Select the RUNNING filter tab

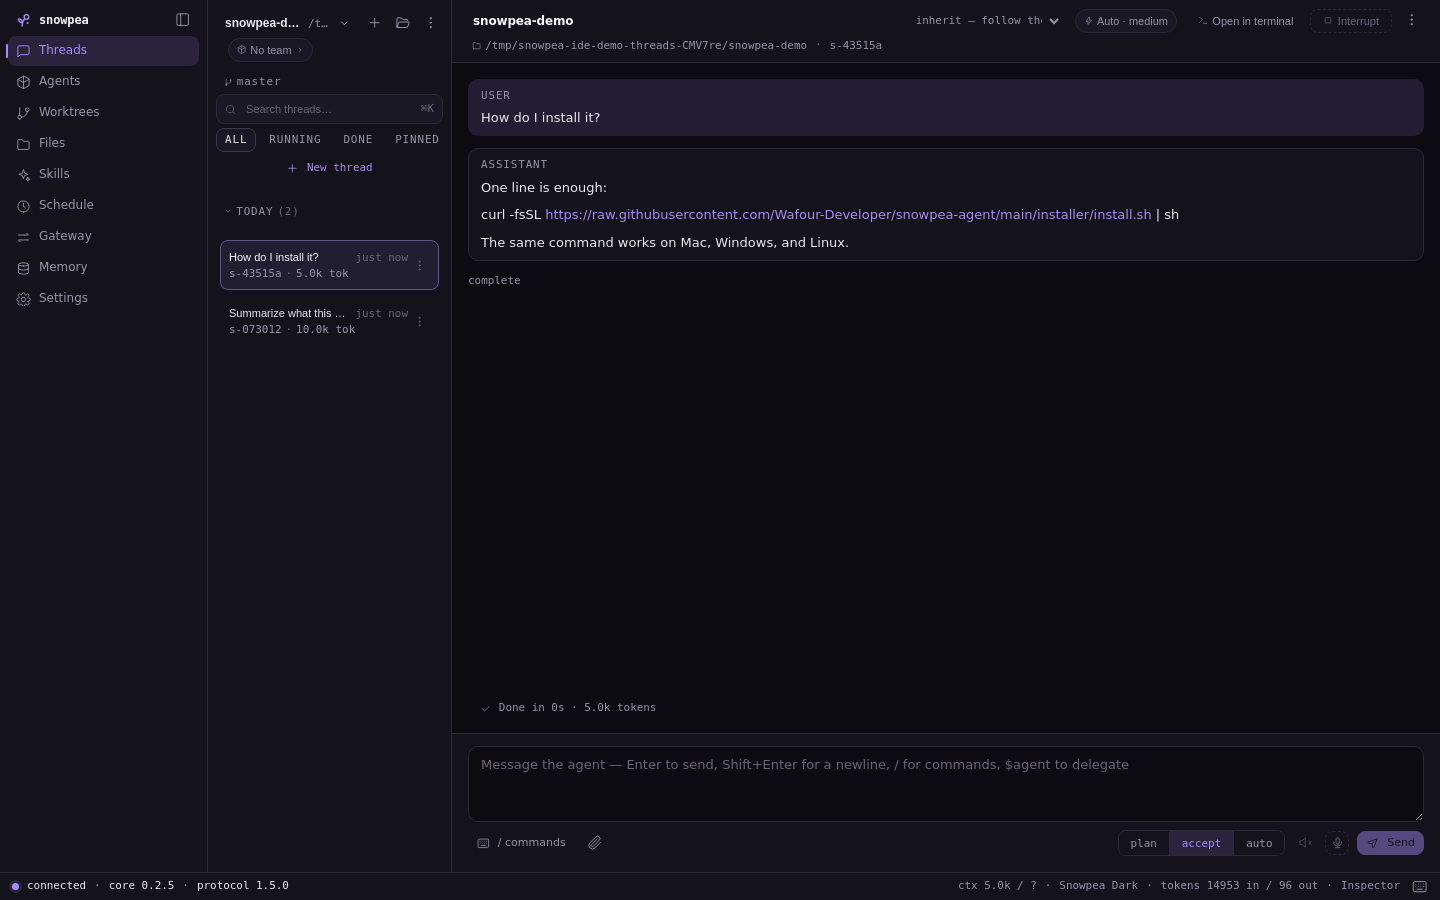coord(295,140)
